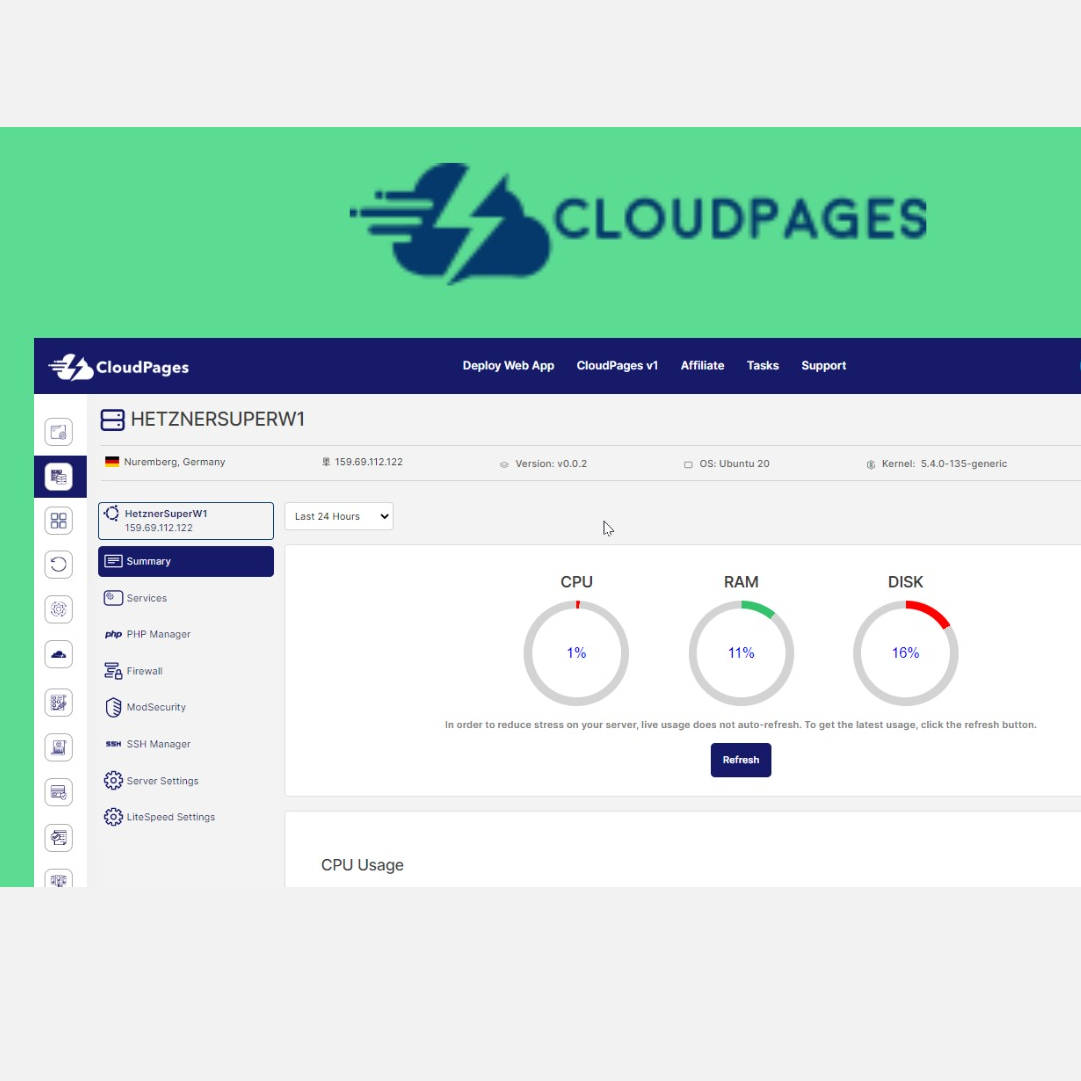Click the php logo icon
The image size is (1081, 1081).
[x=113, y=634]
